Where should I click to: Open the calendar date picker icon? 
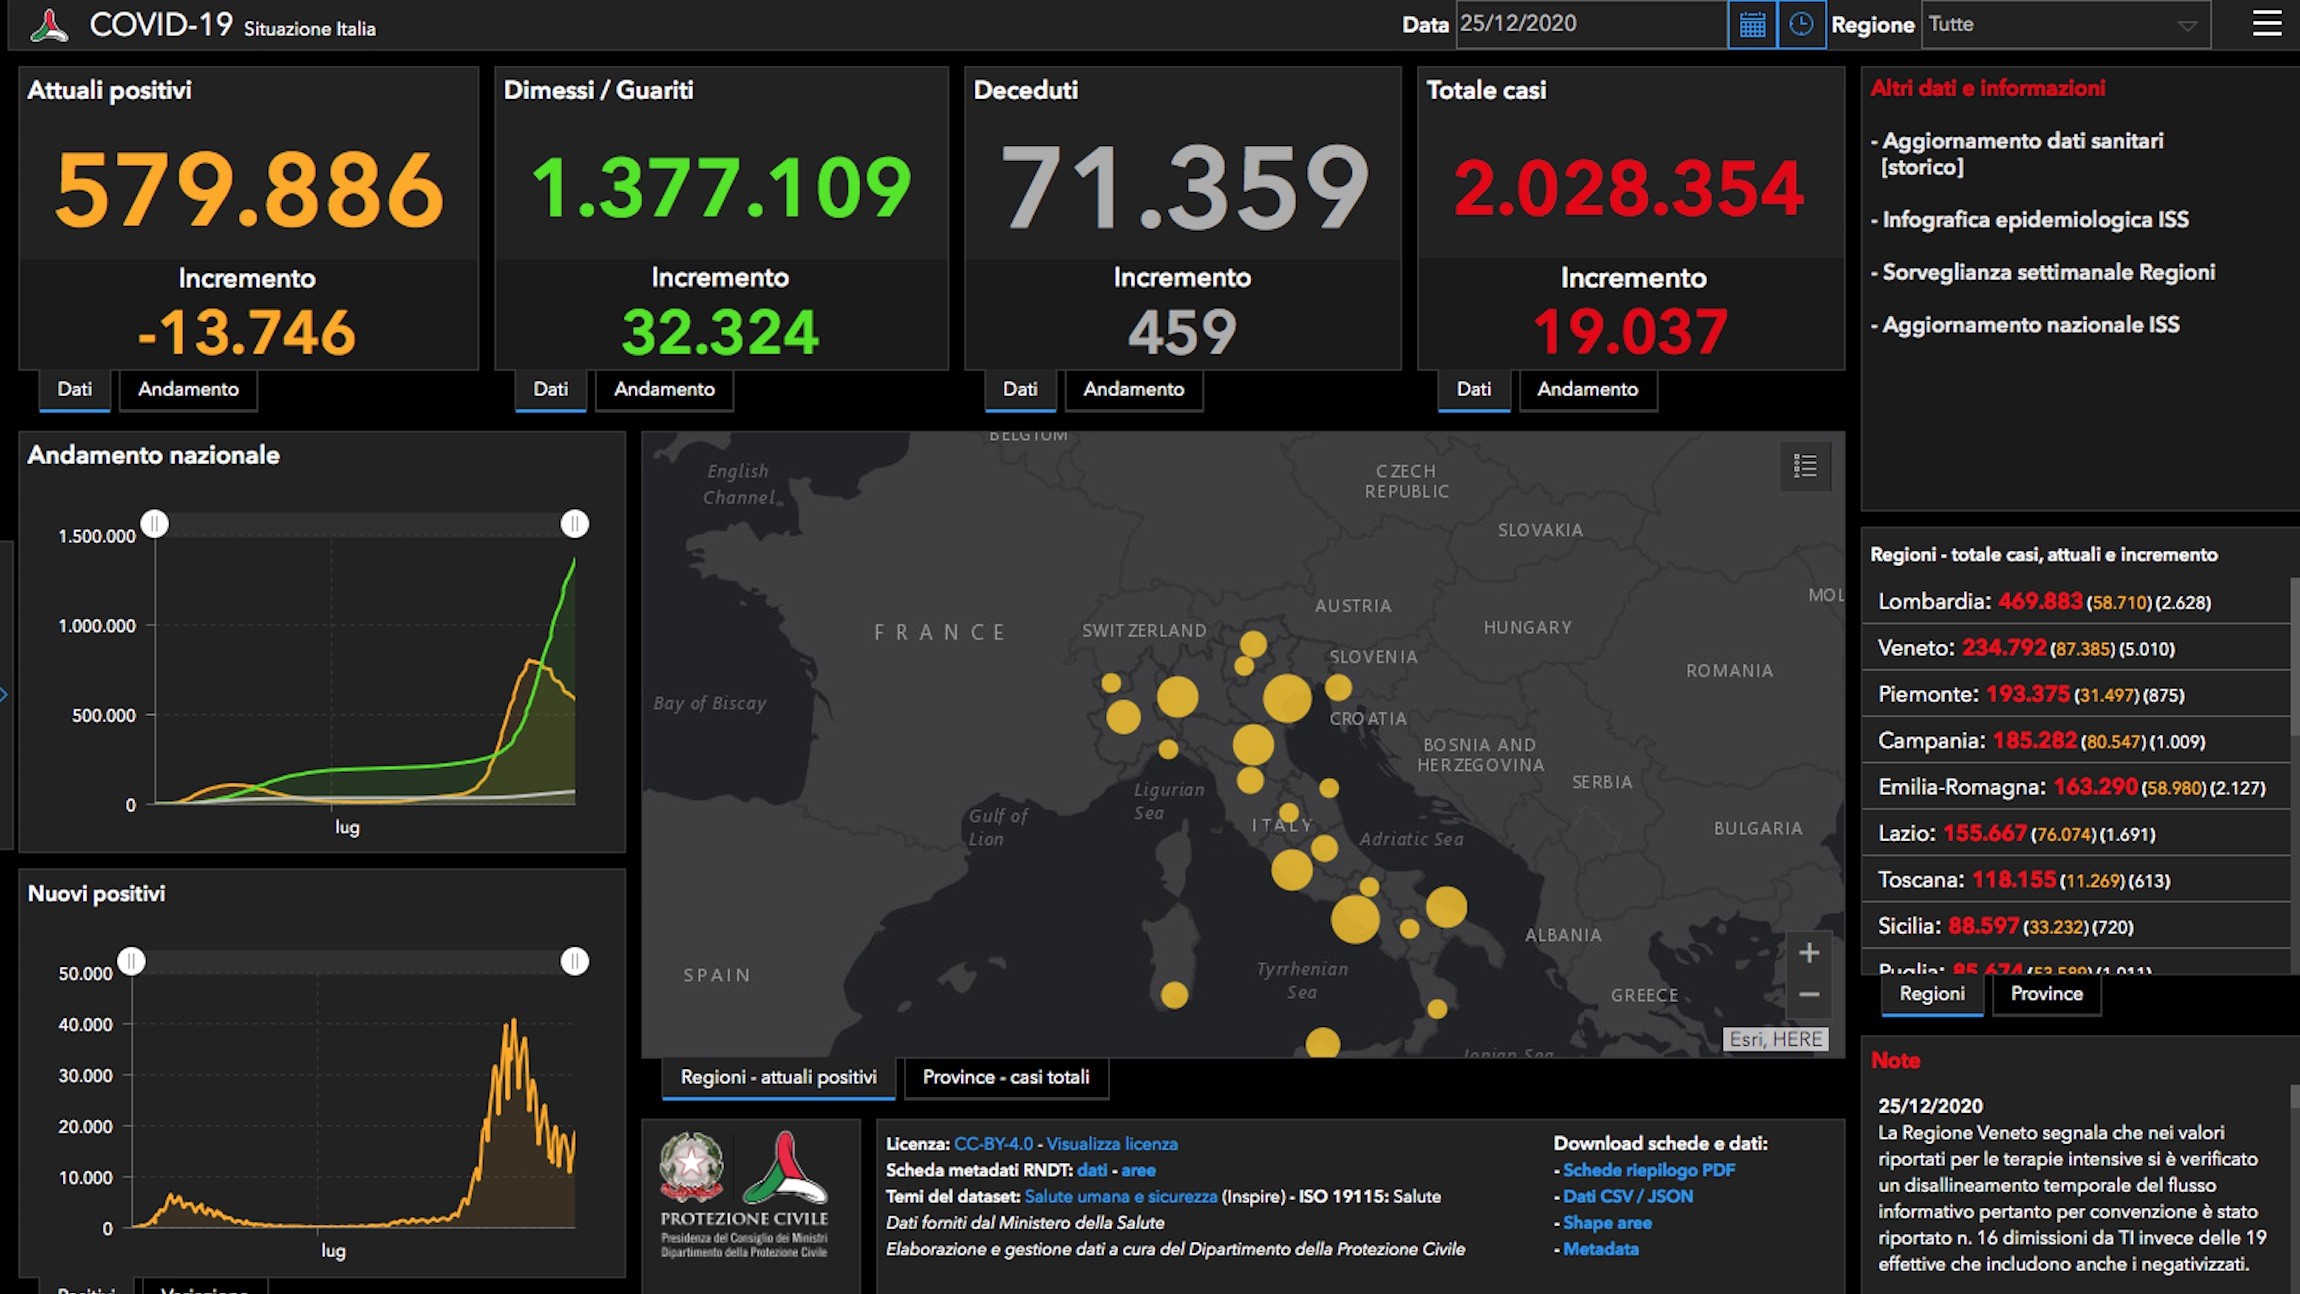tap(1752, 25)
